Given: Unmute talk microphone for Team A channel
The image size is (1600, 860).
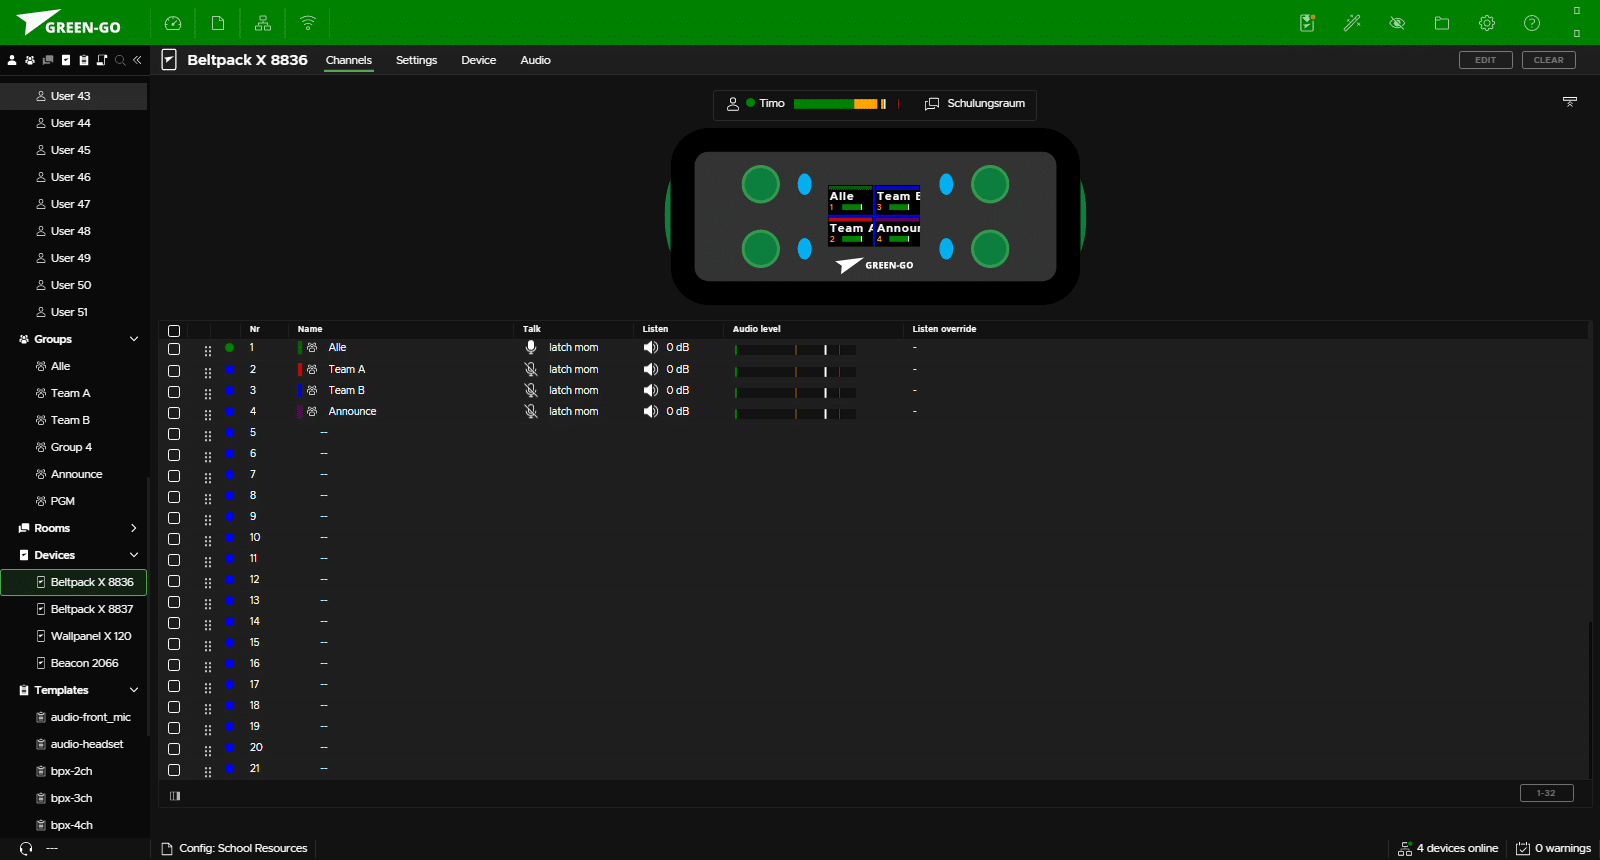Looking at the screenshot, I should tap(531, 369).
